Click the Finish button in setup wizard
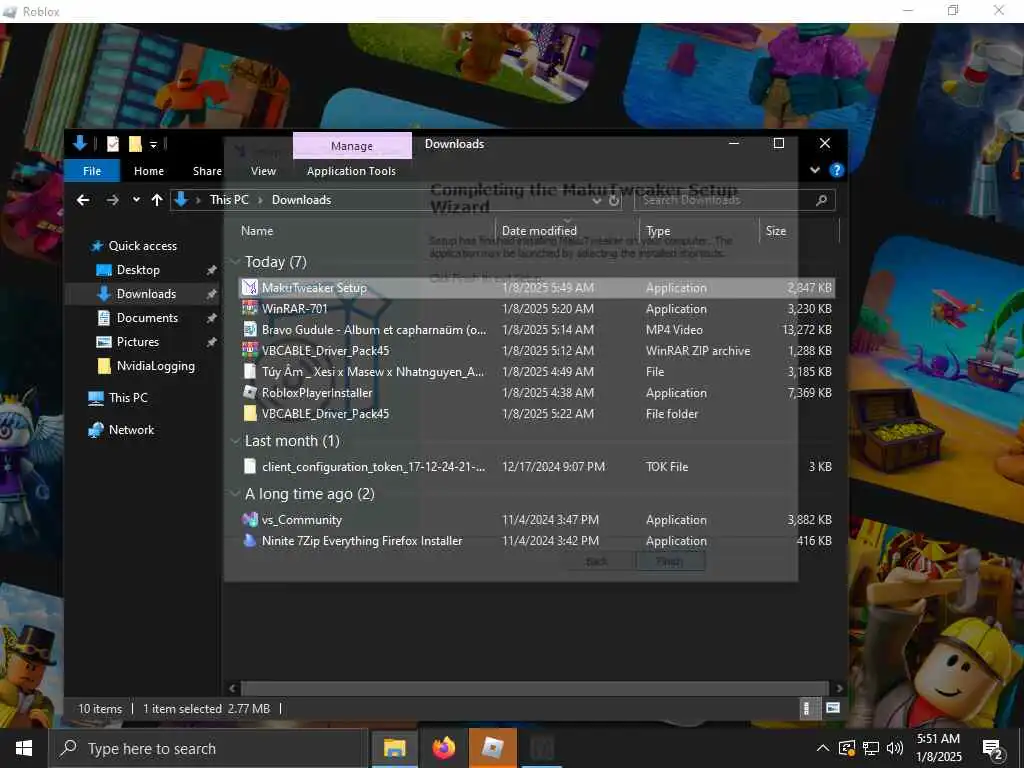 click(670, 562)
